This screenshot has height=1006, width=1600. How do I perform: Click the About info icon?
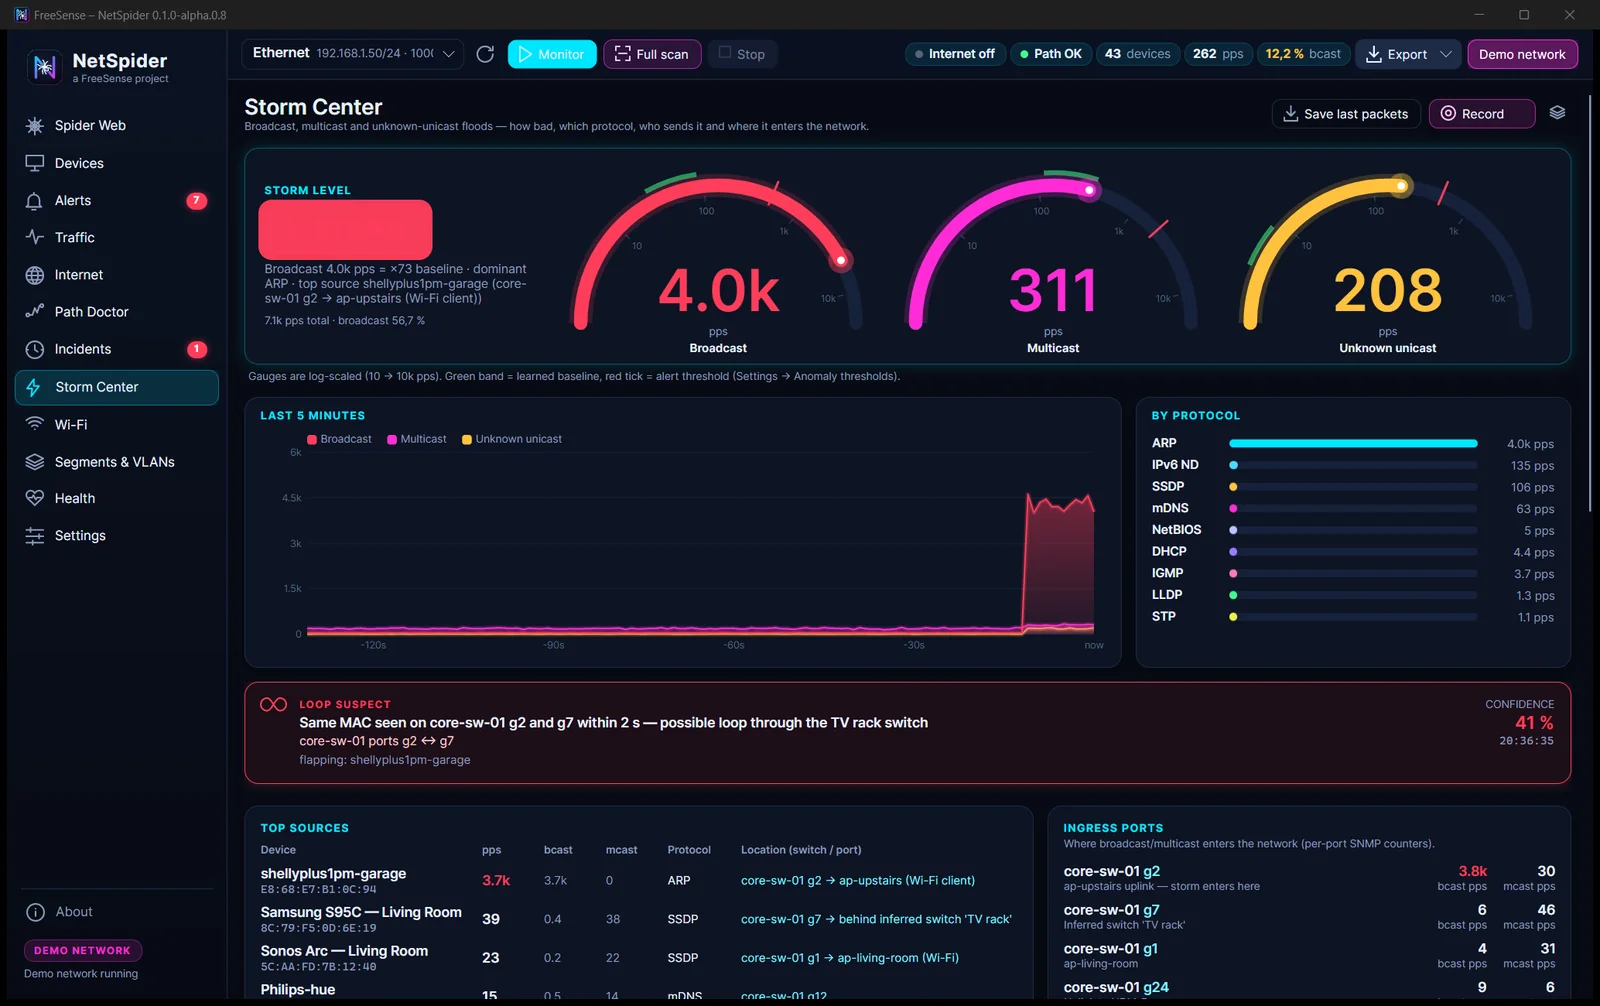coord(36,912)
